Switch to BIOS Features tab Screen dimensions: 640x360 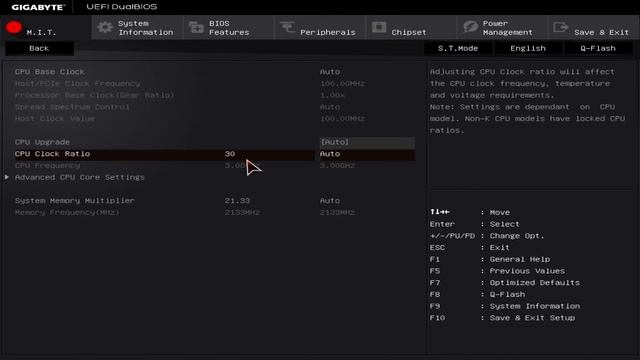pos(229,28)
